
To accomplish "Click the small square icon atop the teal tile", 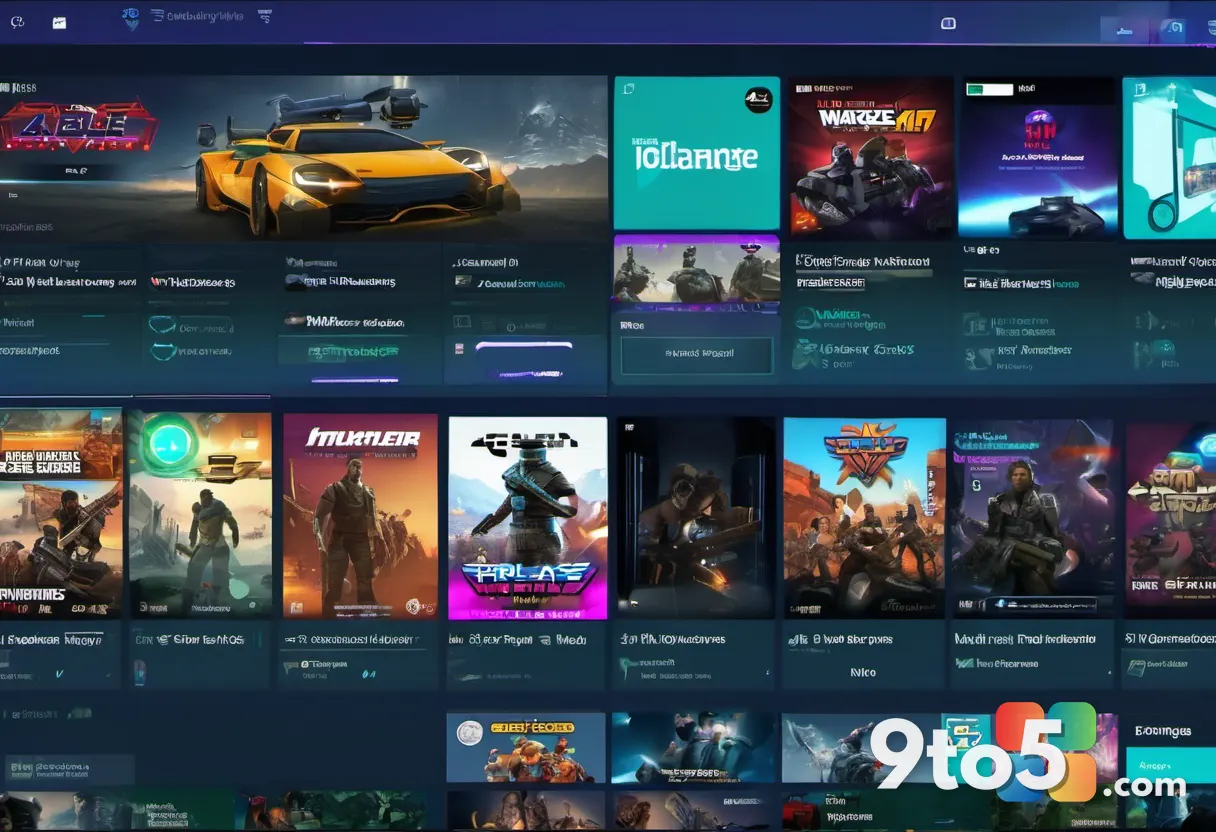I will 628,90.
